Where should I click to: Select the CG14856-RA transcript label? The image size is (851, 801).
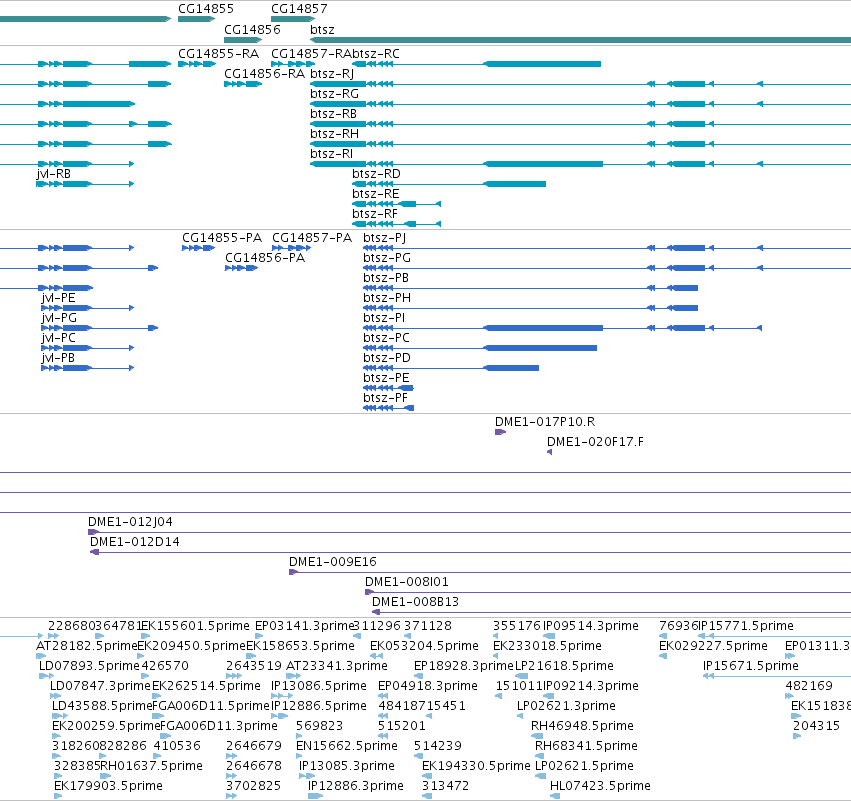coord(265,74)
